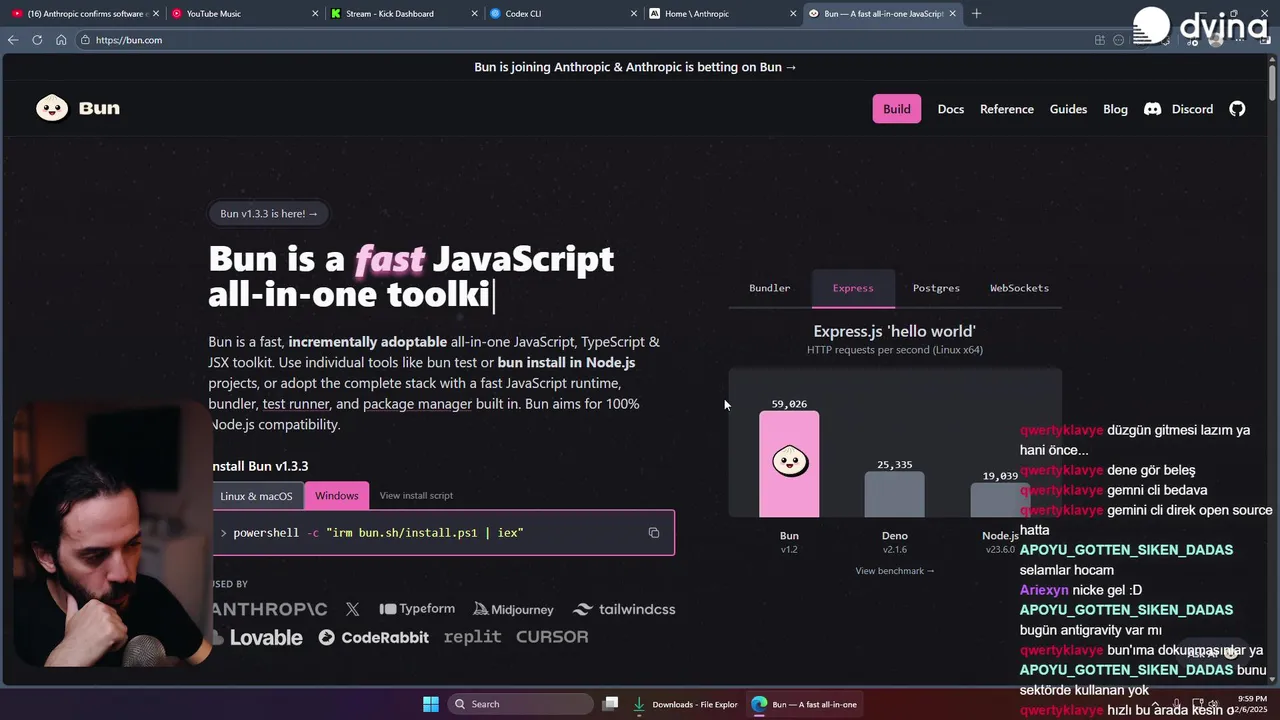Go to the browser home page
The height and width of the screenshot is (720, 1280).
61,40
